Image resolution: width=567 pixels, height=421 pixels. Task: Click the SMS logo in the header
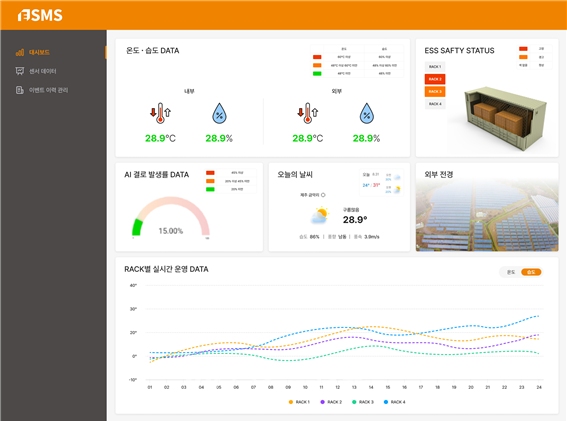(x=40, y=15)
